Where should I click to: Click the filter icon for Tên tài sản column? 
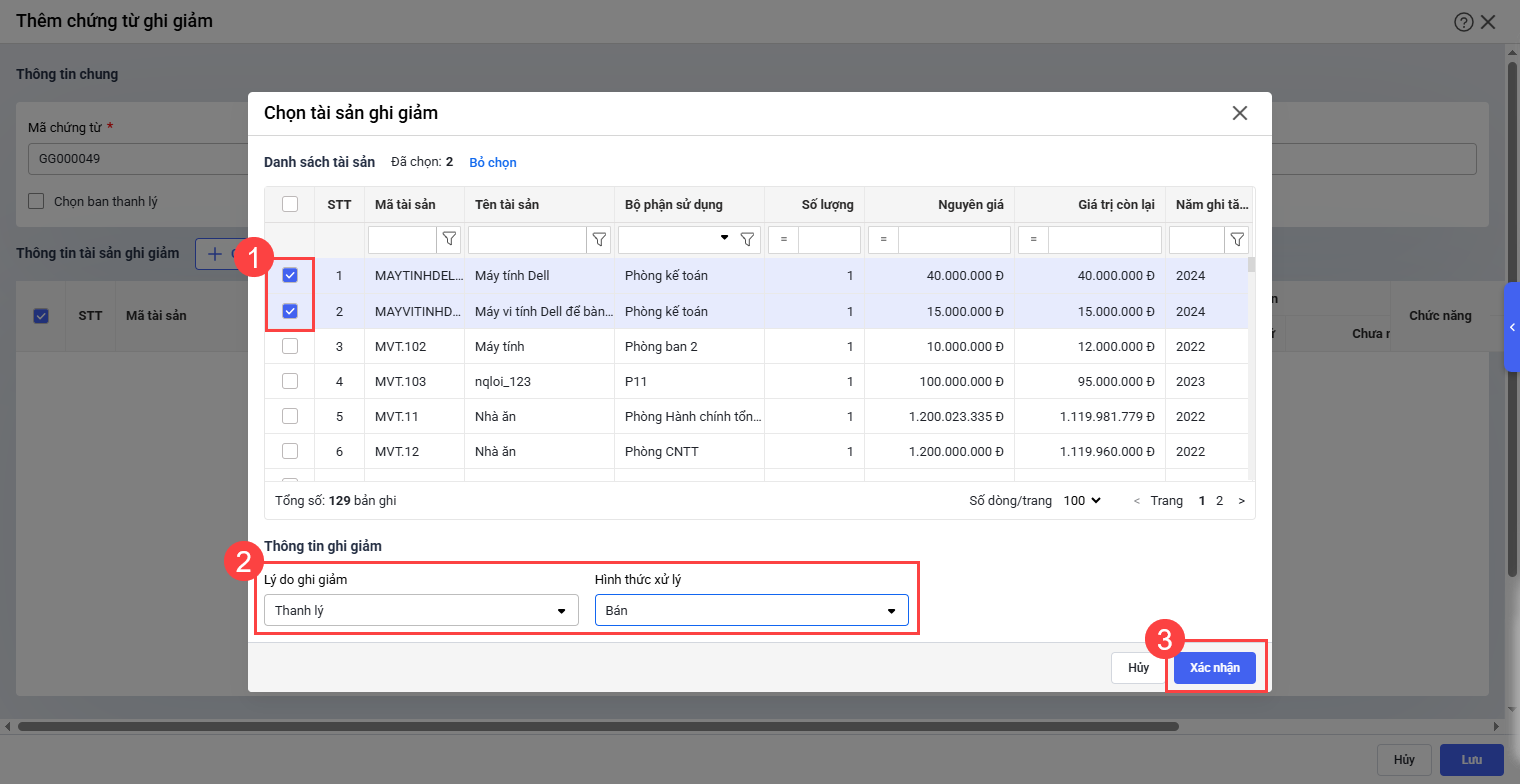pyautogui.click(x=599, y=240)
